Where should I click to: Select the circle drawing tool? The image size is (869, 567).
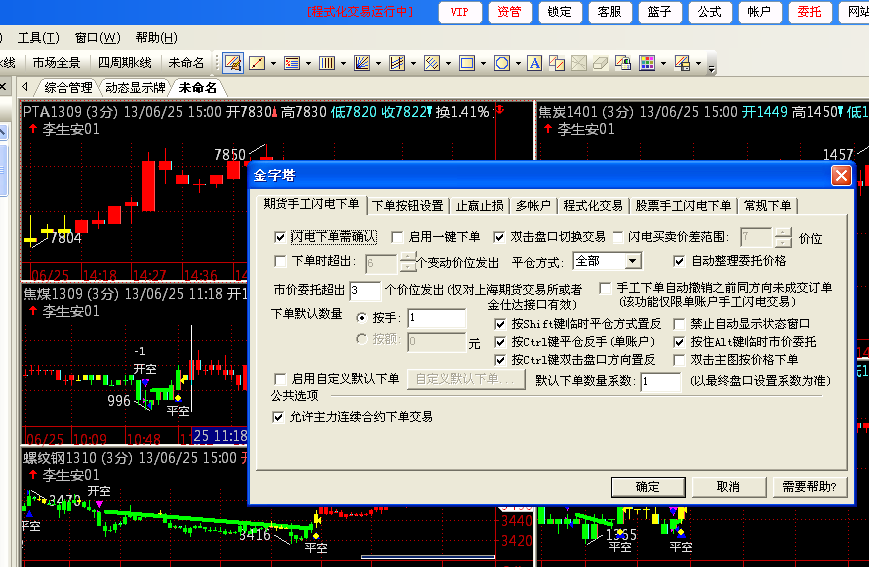tap(501, 63)
